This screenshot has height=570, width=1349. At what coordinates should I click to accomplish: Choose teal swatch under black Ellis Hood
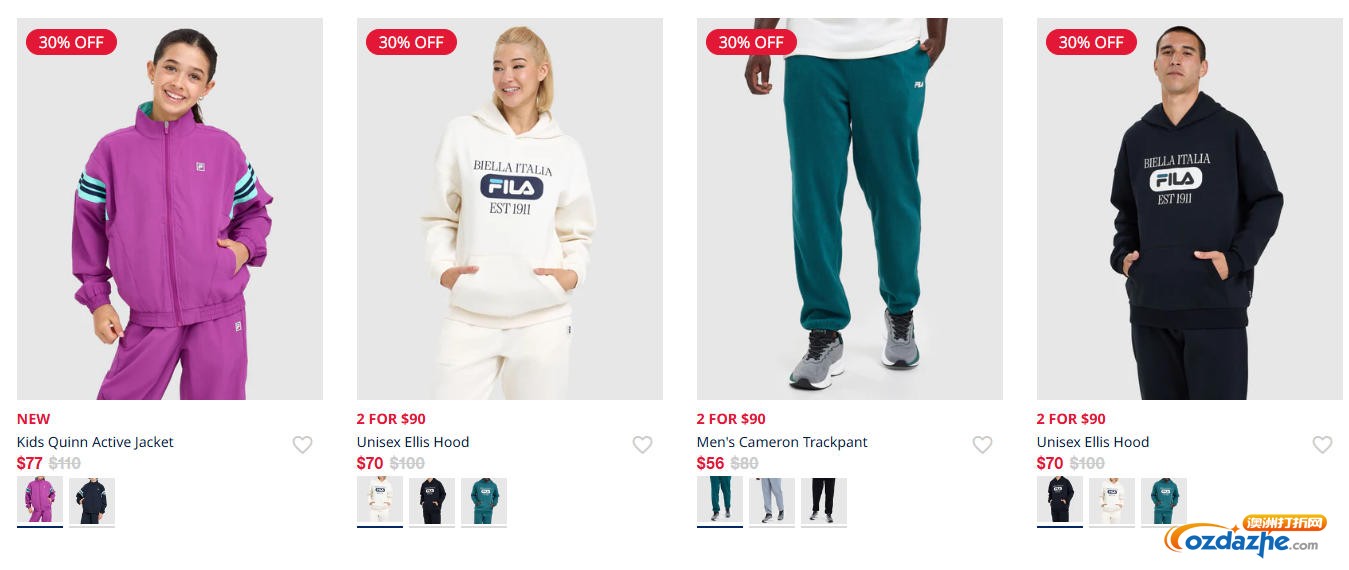1164,500
